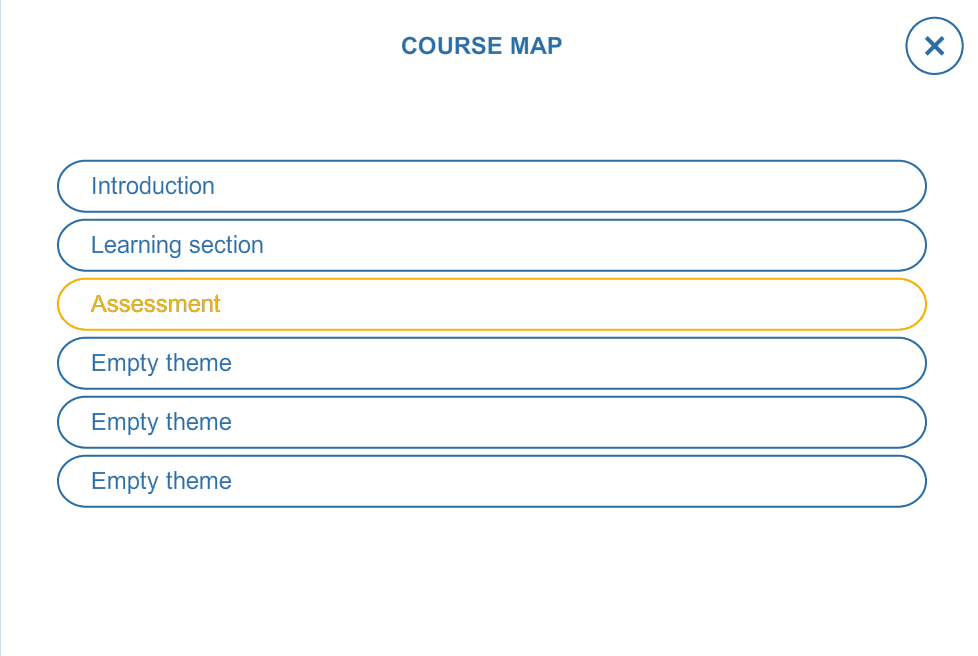Click the COURSE MAP title text

point(482,46)
